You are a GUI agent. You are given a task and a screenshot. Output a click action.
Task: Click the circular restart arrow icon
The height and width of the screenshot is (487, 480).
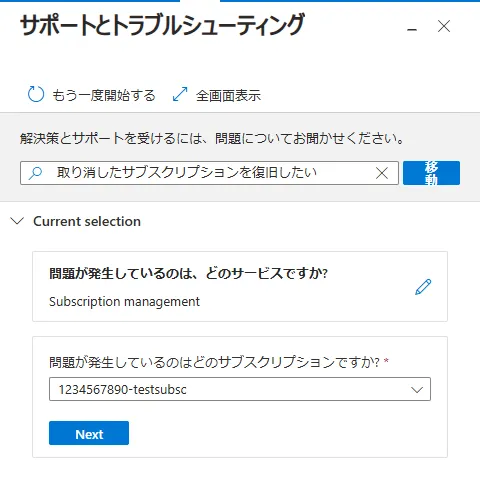click(x=36, y=94)
